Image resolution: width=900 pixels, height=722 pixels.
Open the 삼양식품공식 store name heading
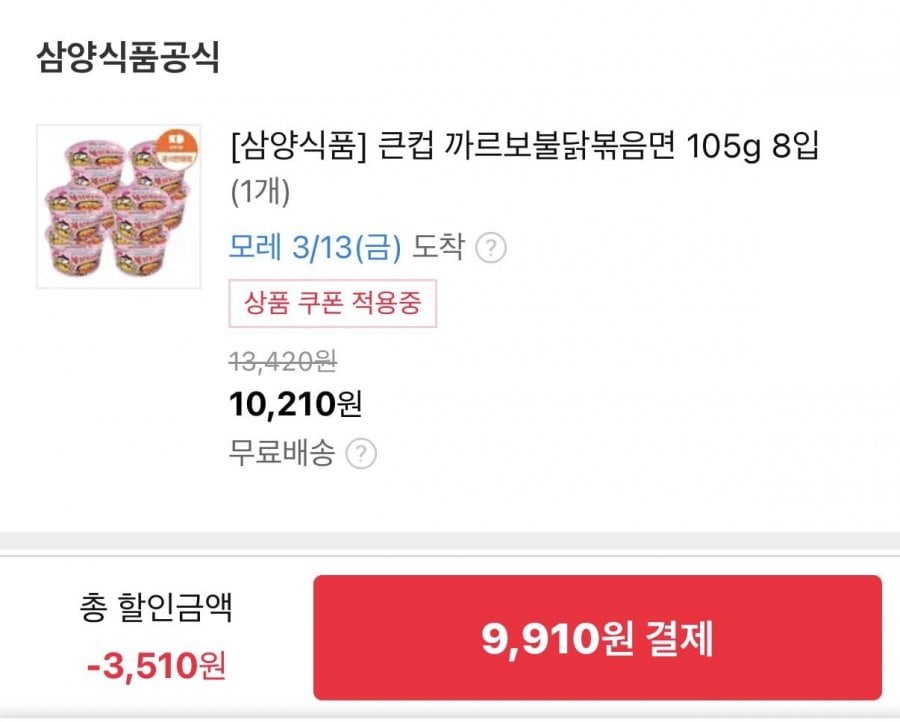[127, 57]
